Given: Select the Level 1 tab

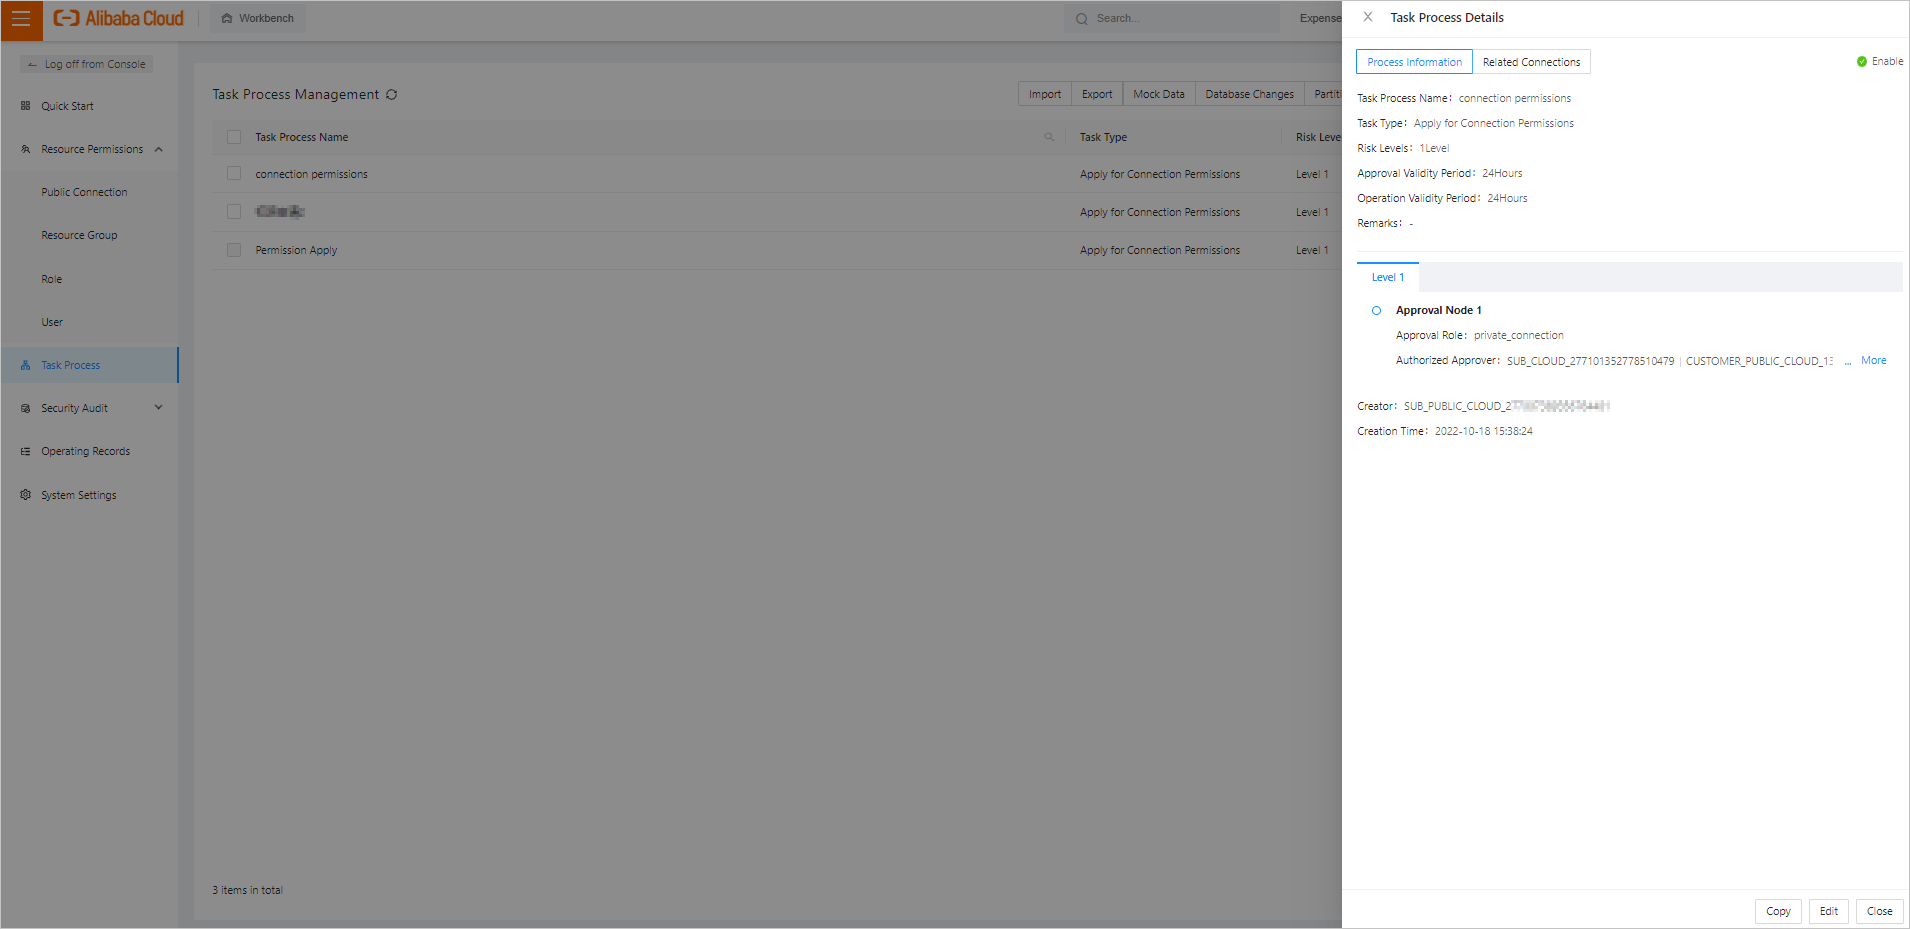Looking at the screenshot, I should pos(1388,277).
